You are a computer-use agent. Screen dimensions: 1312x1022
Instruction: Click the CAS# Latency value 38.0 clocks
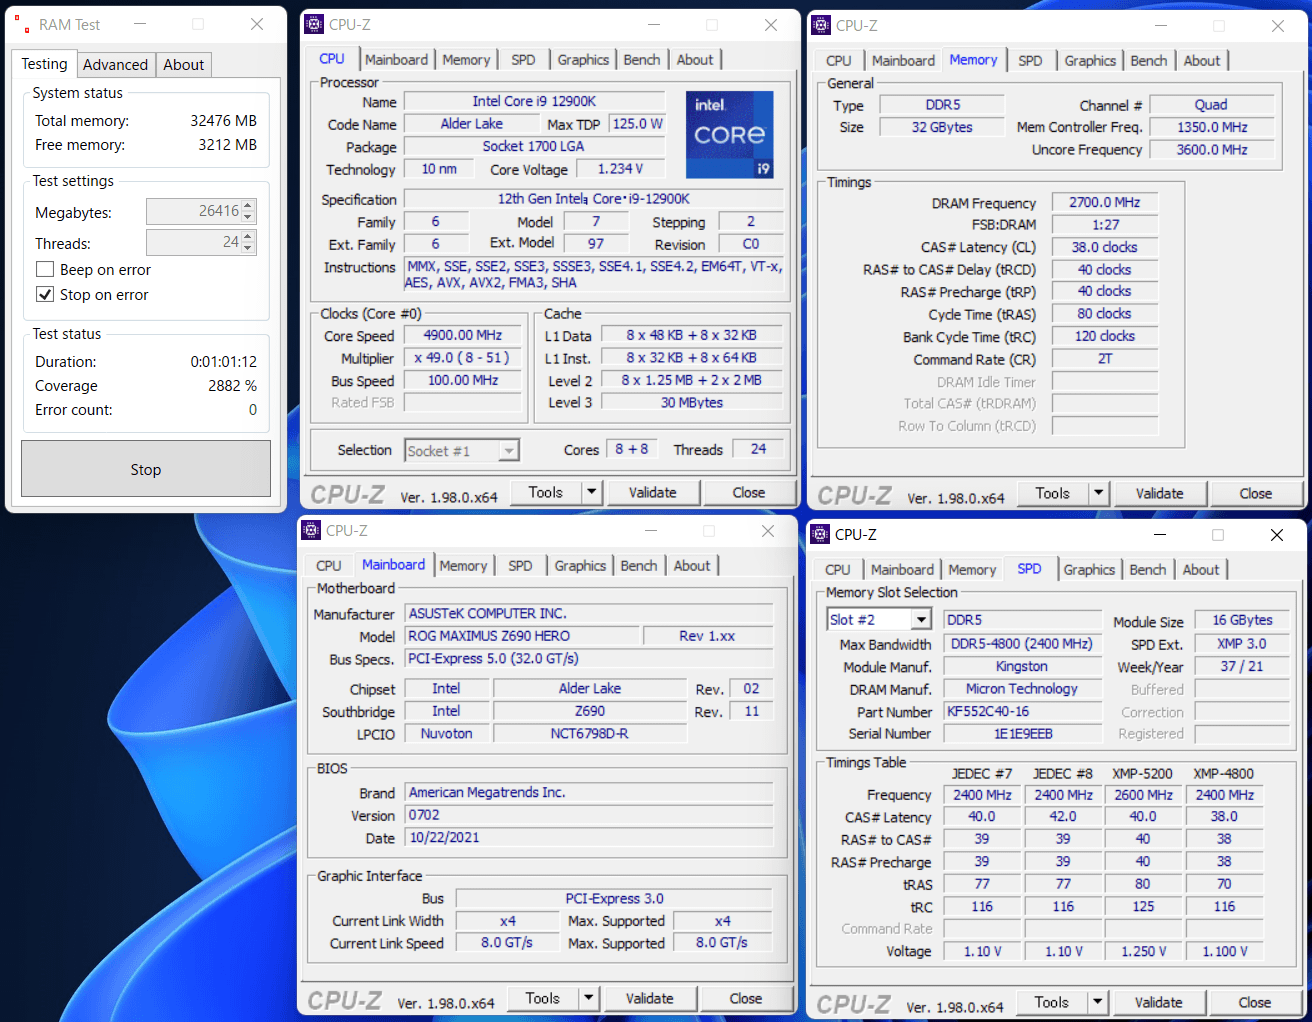1104,247
